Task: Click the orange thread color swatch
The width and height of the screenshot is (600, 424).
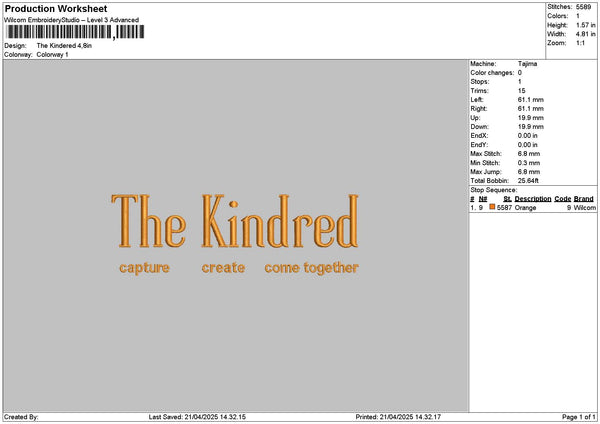Action: pyautogui.click(x=492, y=207)
